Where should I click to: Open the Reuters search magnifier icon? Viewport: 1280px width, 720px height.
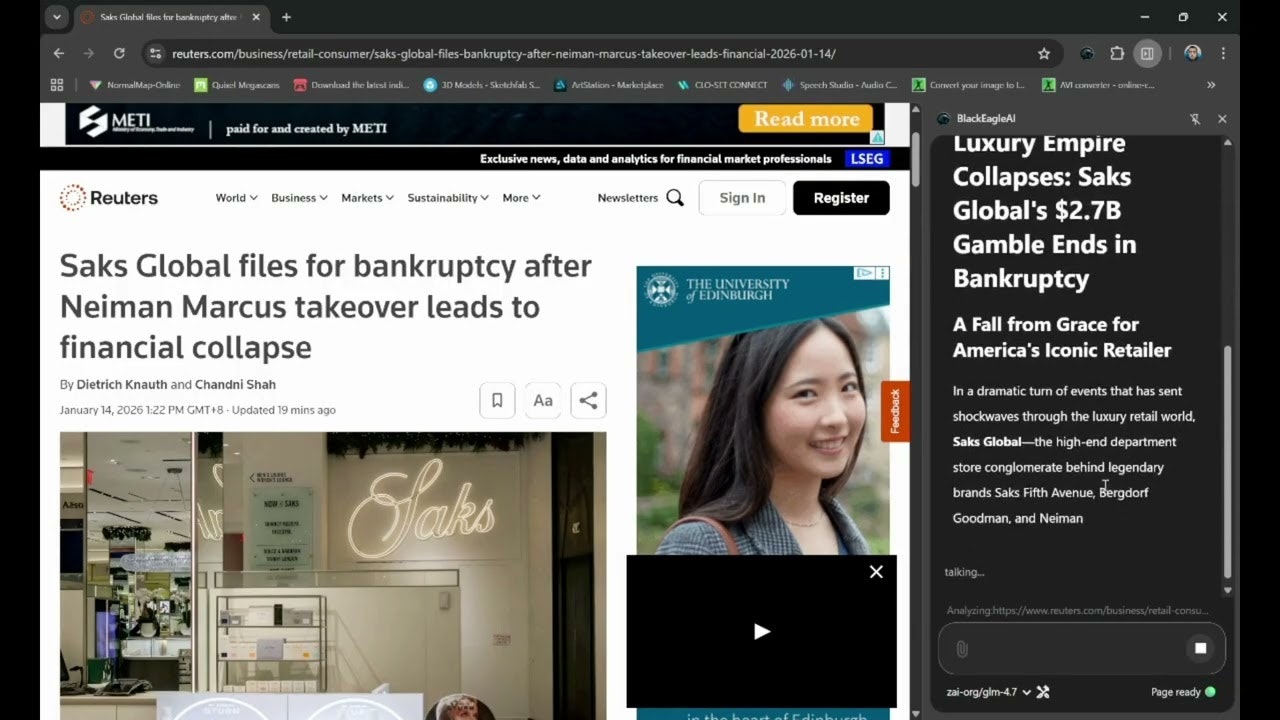675,198
